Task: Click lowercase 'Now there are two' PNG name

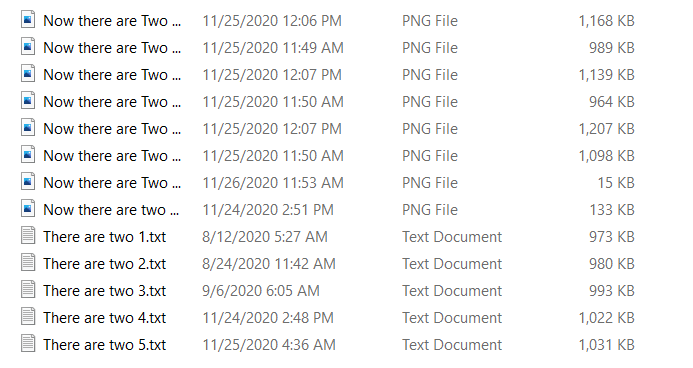Action: click(111, 210)
